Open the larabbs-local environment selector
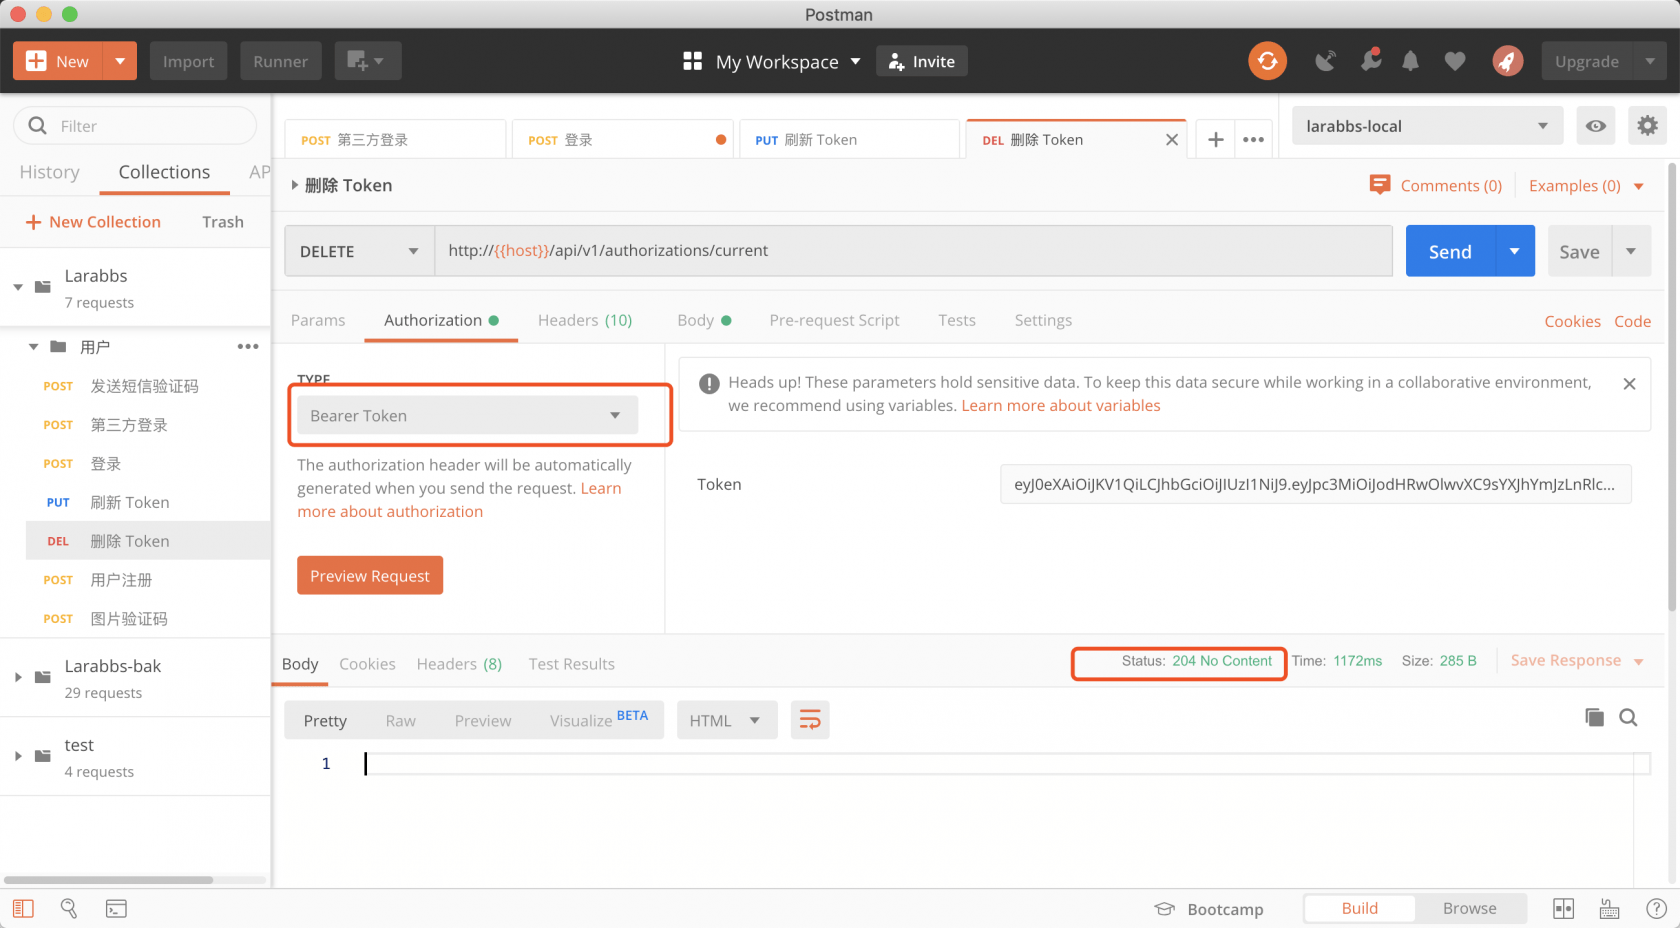Screen dimensions: 1680x928 pos(1427,126)
